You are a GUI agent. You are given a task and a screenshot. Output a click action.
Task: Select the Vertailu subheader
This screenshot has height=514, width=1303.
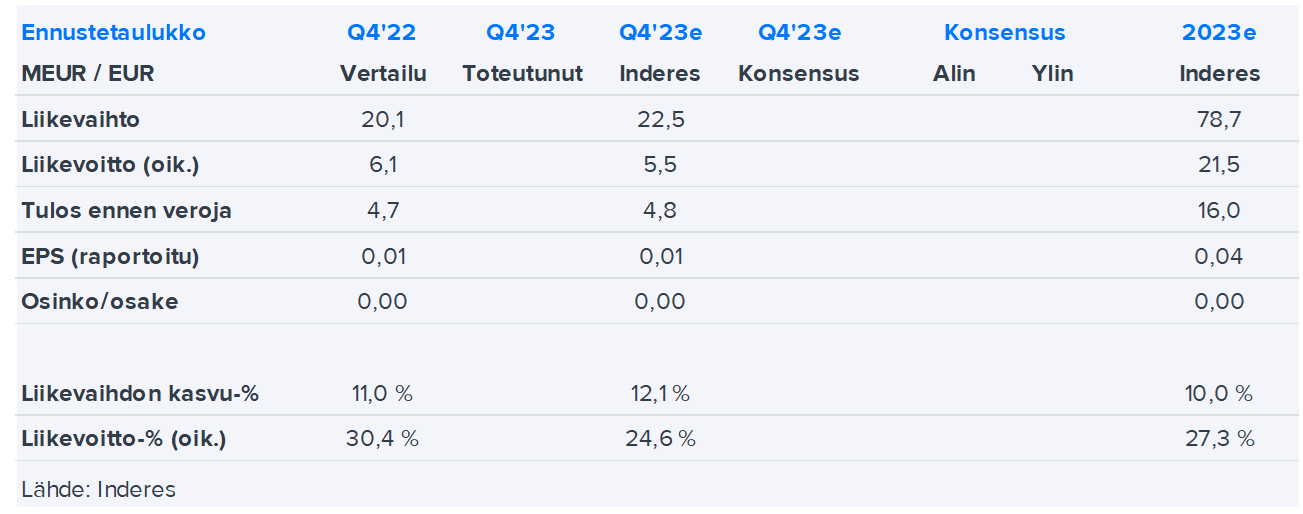point(382,73)
